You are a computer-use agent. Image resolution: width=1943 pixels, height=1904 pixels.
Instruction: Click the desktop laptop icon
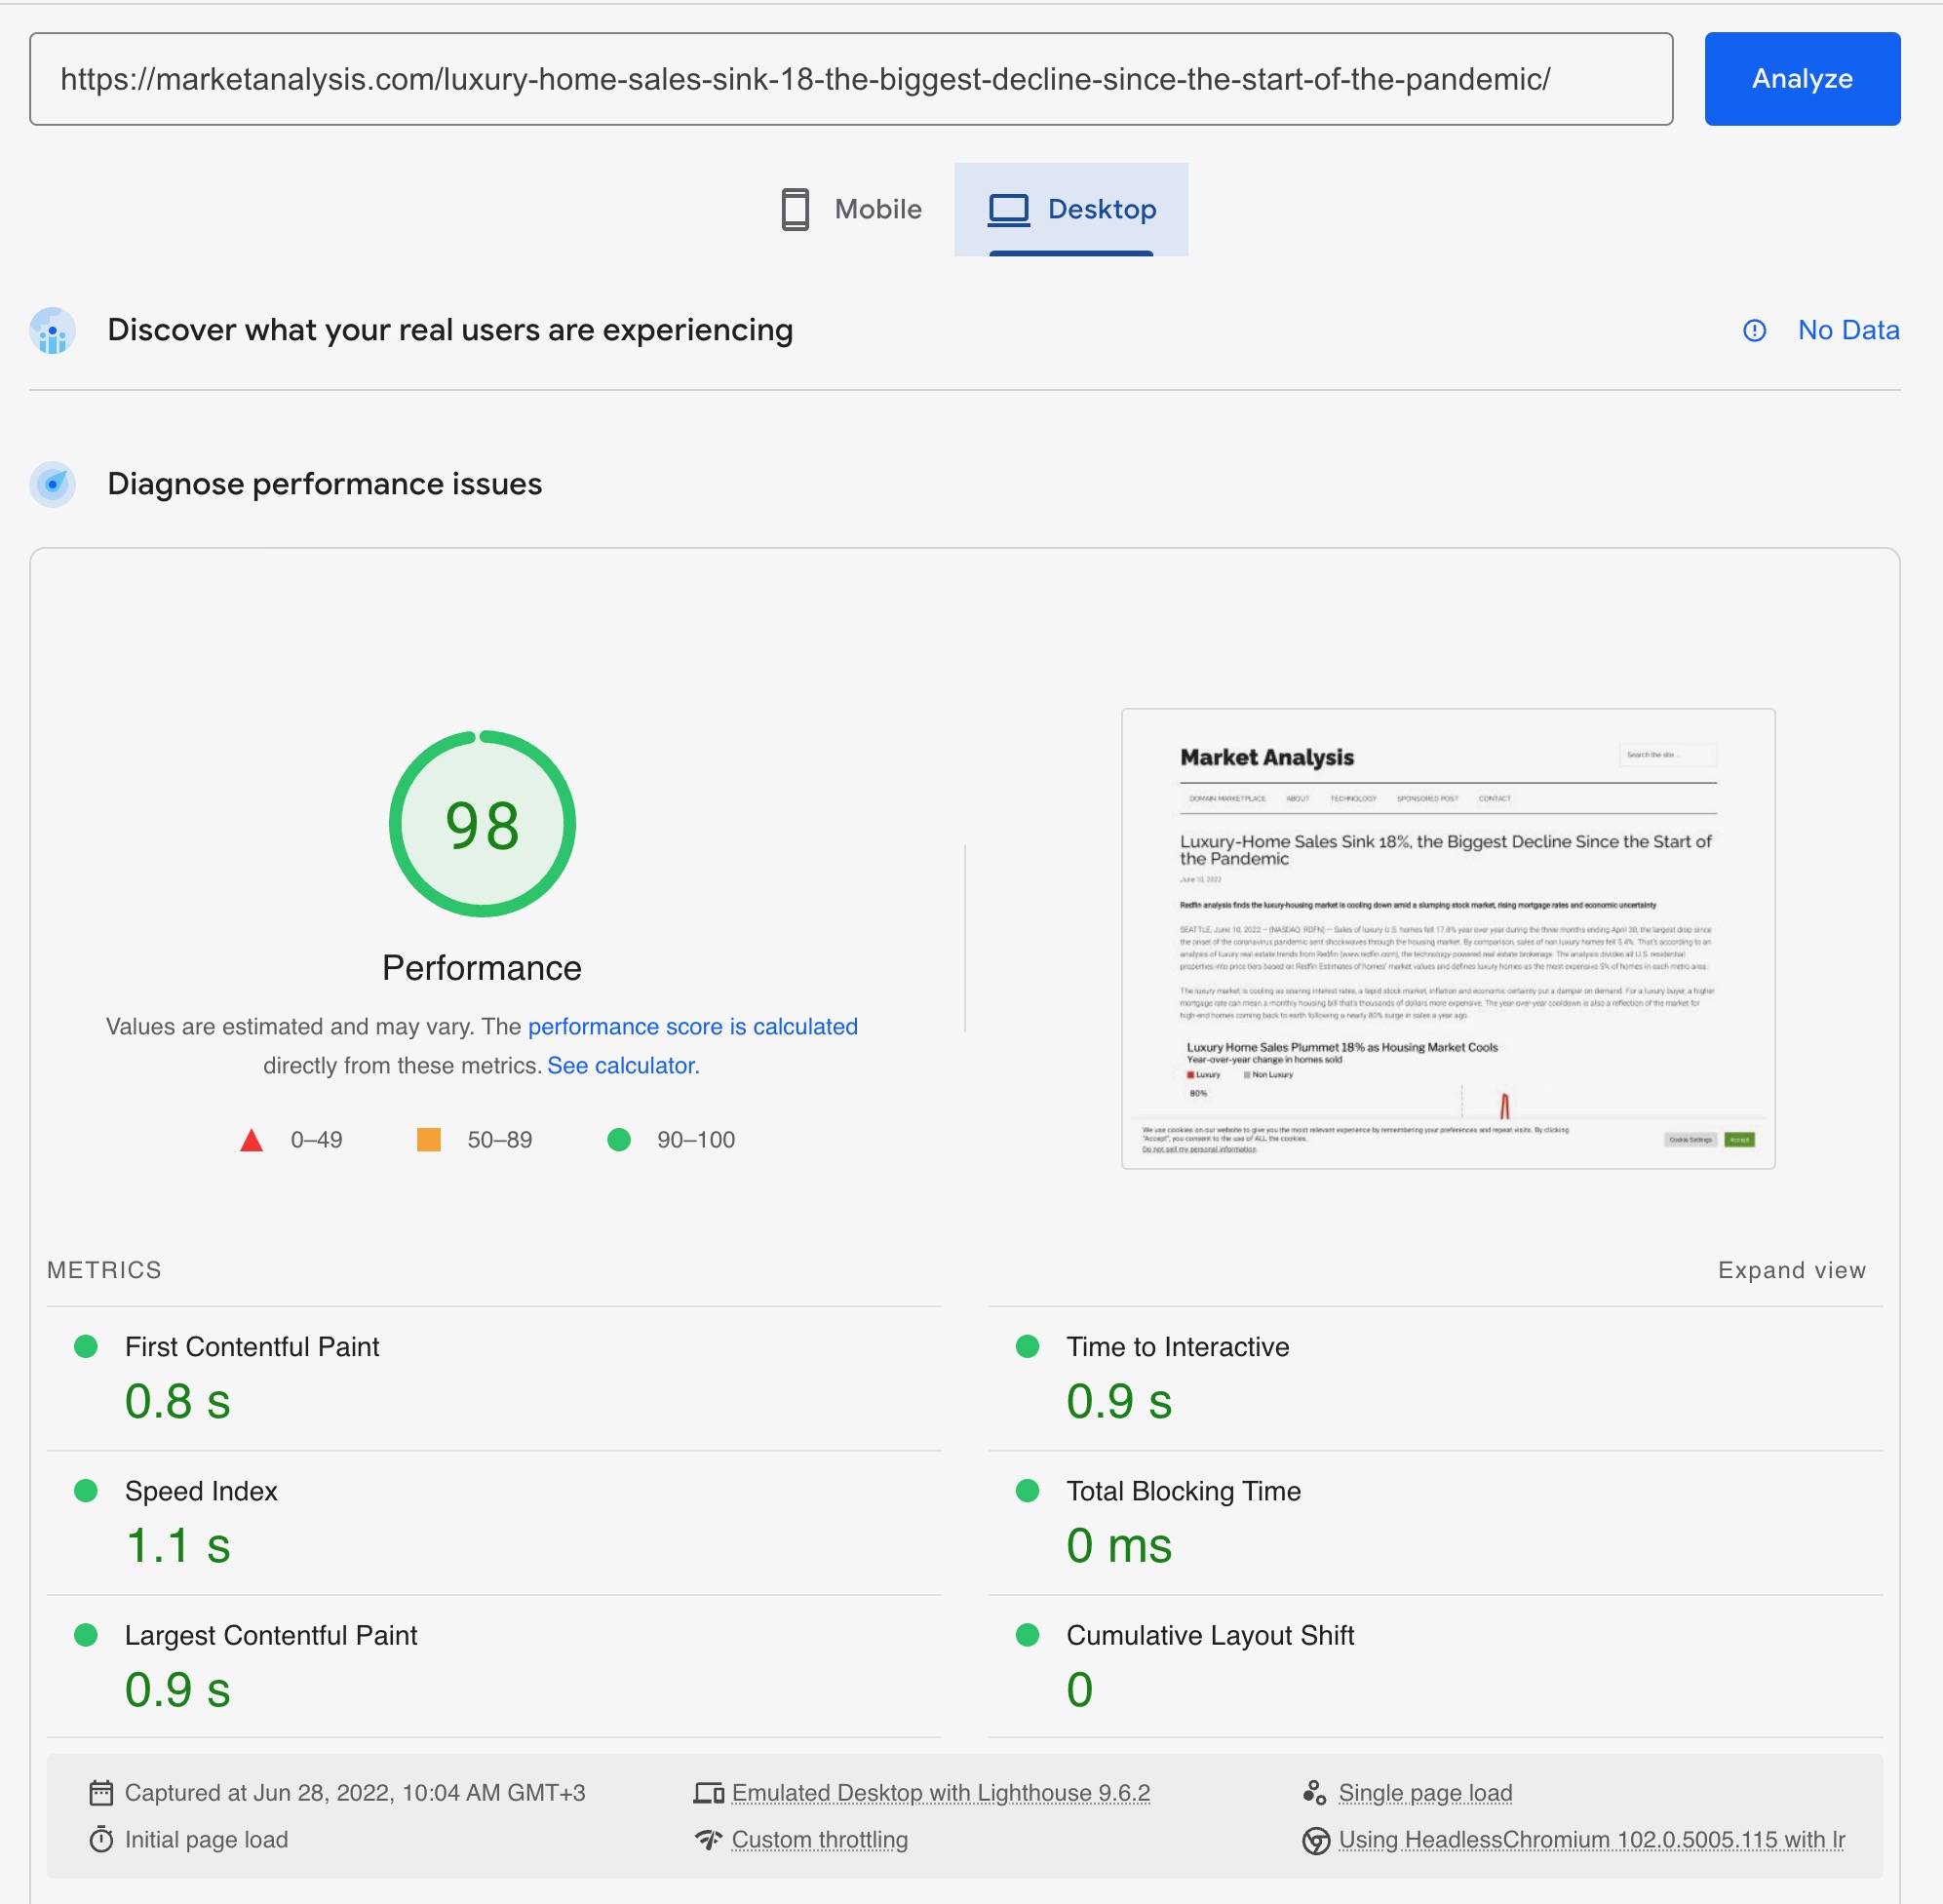pyautogui.click(x=1008, y=209)
